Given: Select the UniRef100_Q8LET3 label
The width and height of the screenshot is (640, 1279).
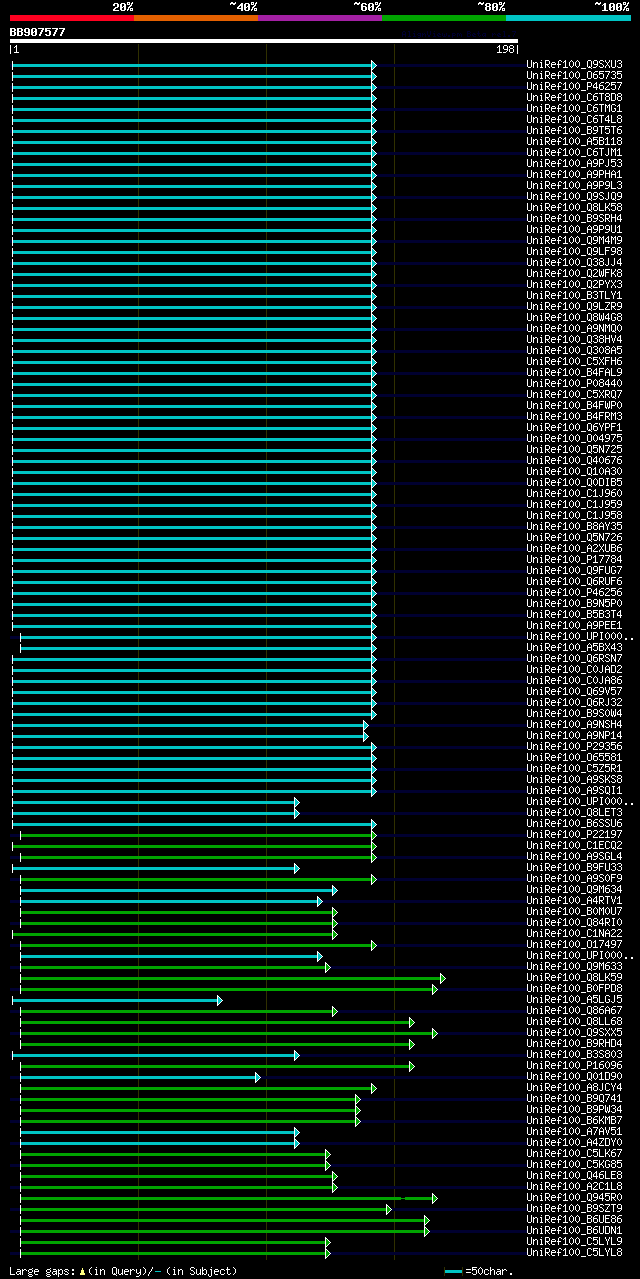Looking at the screenshot, I should [574, 812].
